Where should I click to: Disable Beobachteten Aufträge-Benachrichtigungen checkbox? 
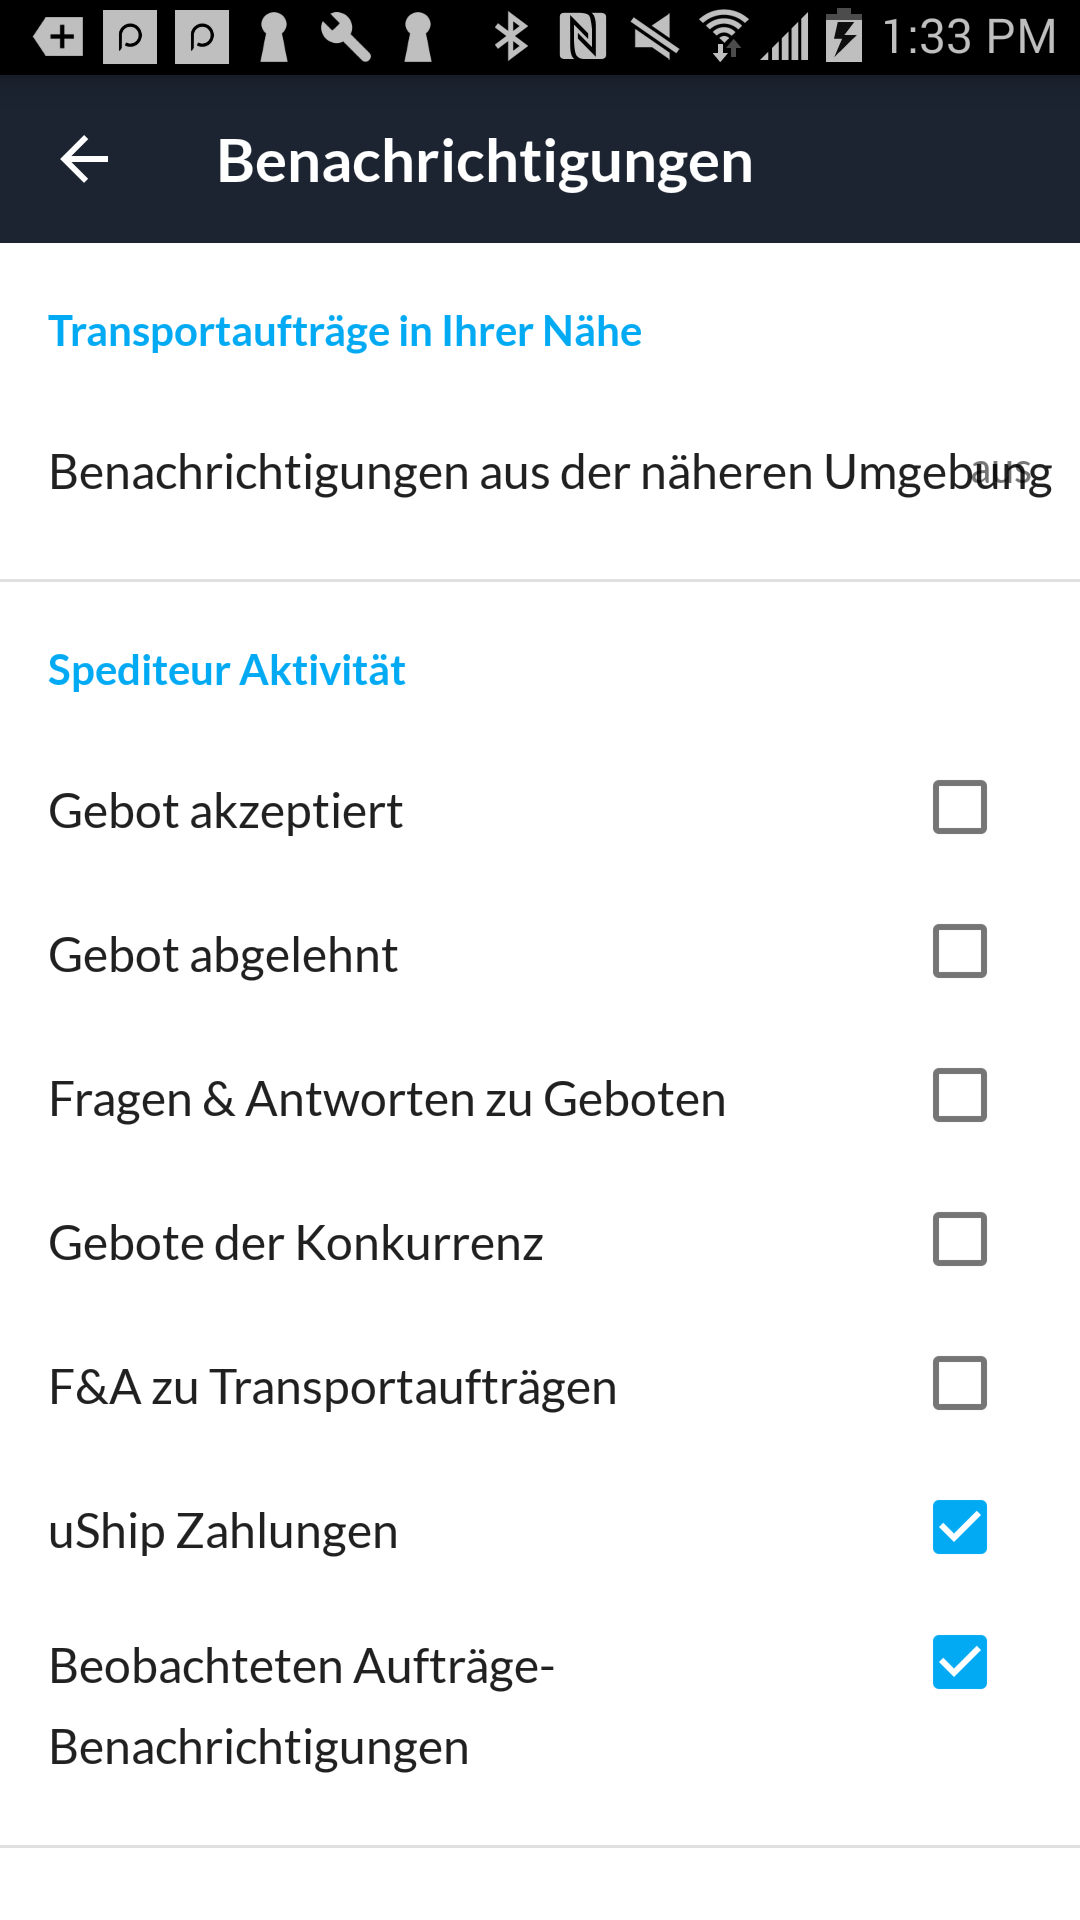click(959, 1662)
